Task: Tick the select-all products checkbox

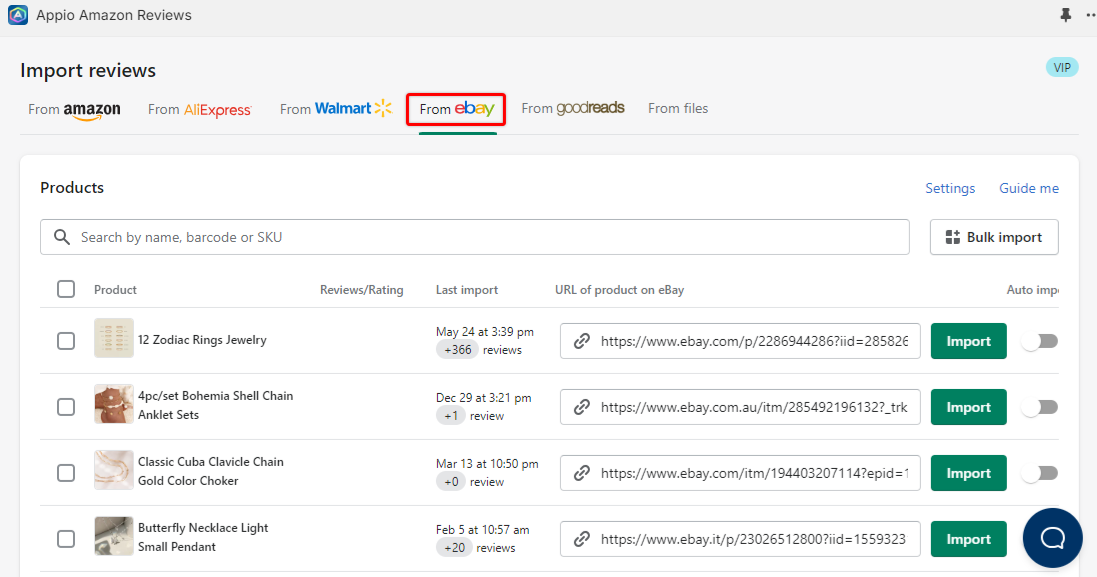Action: [x=66, y=289]
